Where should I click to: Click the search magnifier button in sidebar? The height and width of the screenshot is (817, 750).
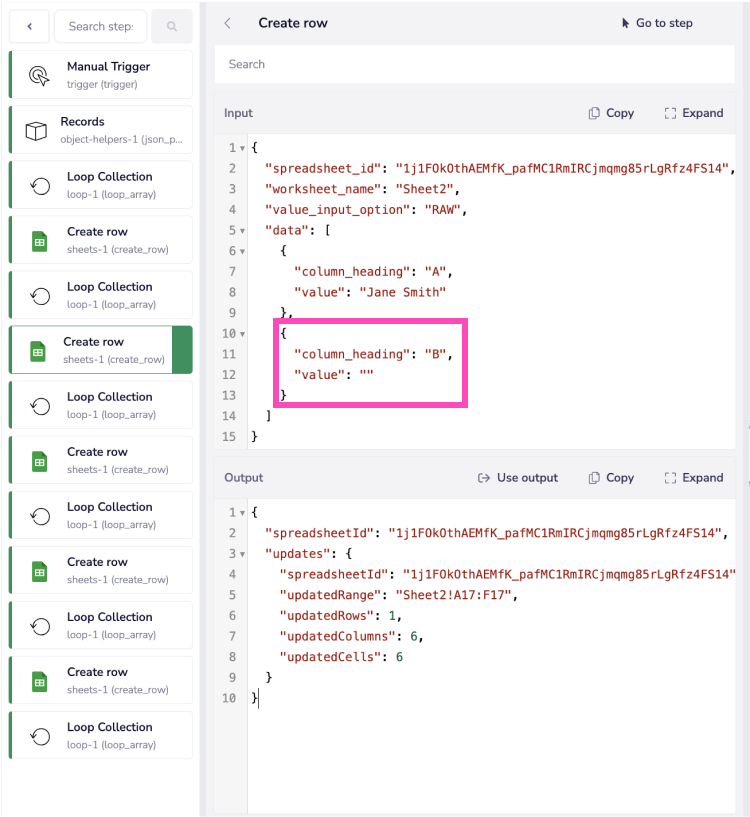171,26
